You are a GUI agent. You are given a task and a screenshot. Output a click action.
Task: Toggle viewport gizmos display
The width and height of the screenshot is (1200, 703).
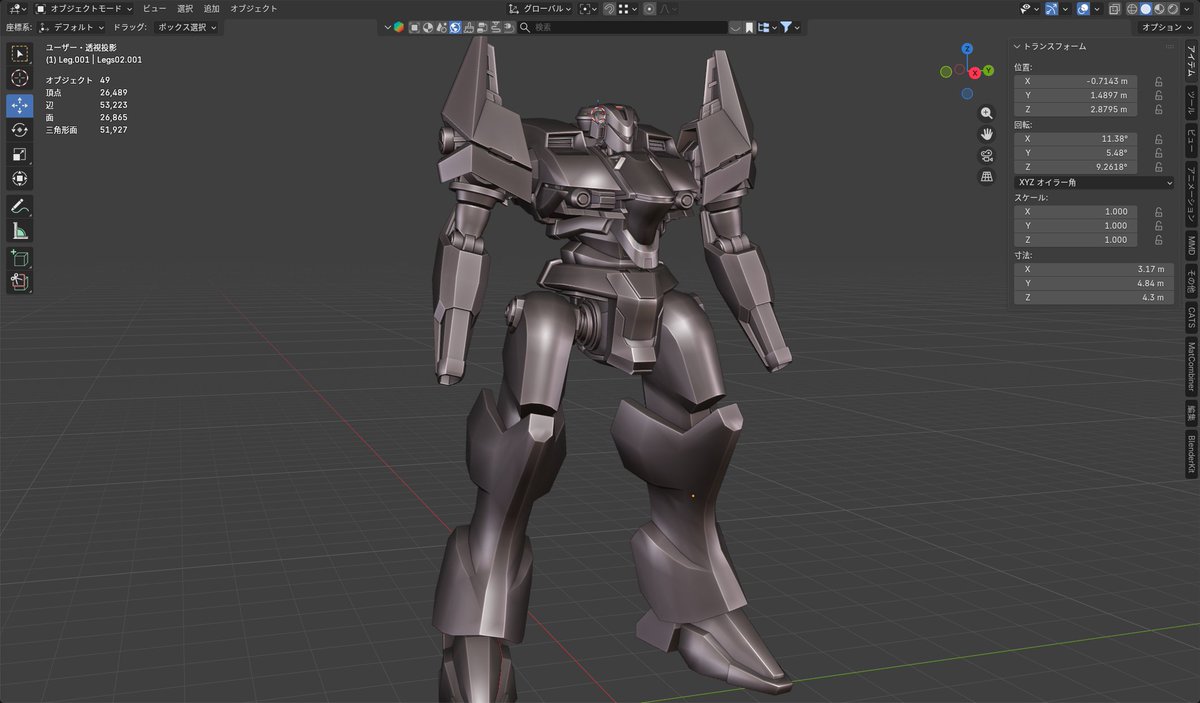coord(1052,8)
